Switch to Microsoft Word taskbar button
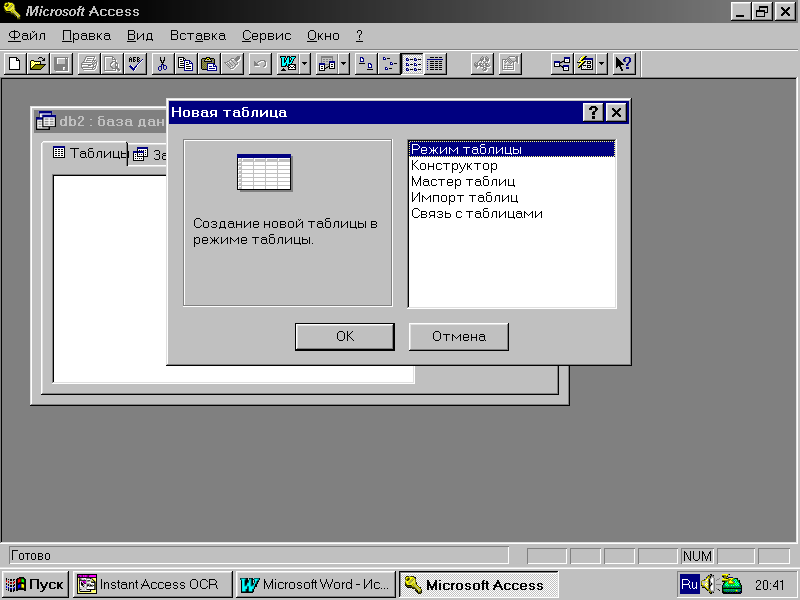This screenshot has height=600, width=800. pyautogui.click(x=315, y=584)
